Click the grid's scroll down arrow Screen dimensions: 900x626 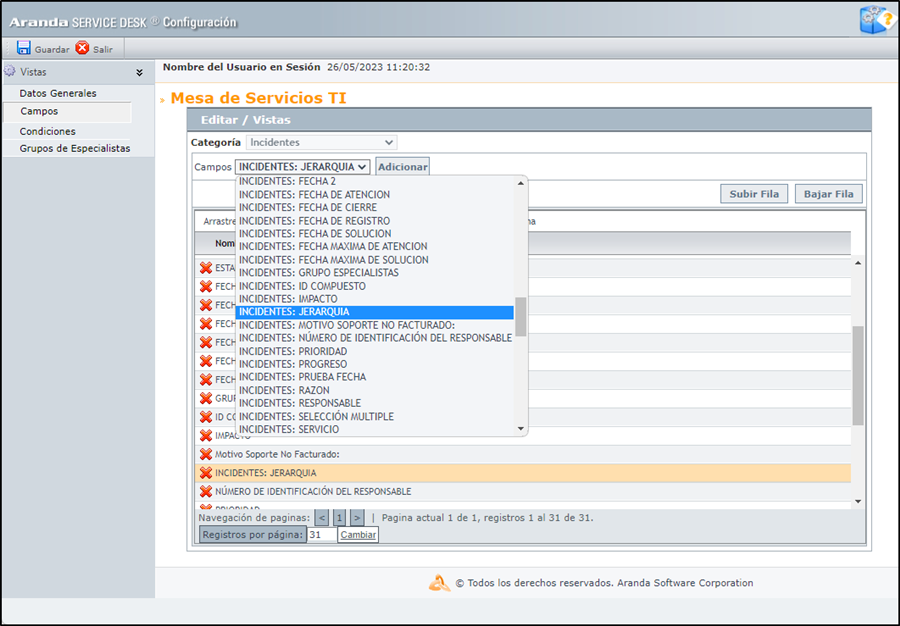(x=858, y=501)
